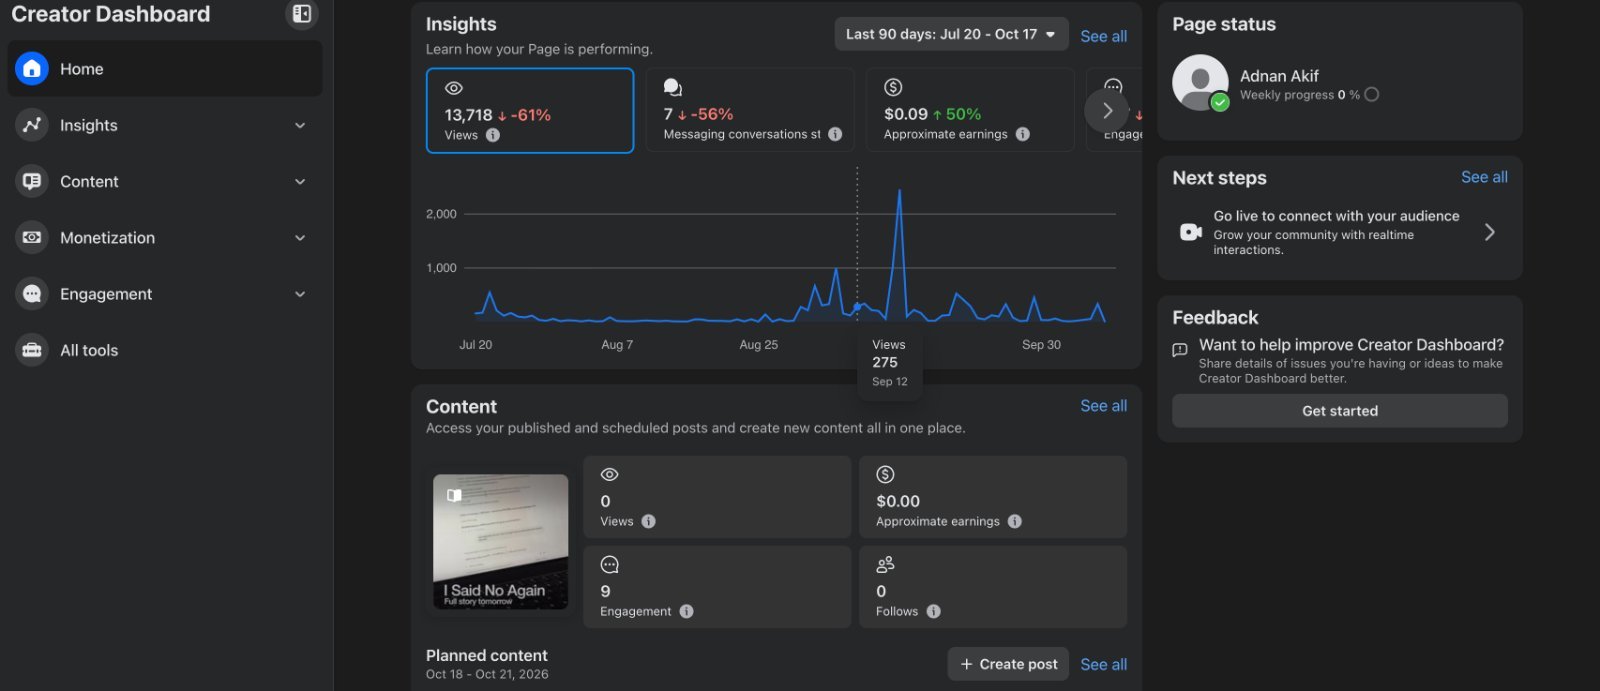Click the Home sidebar icon
This screenshot has height=691, width=1600.
pyautogui.click(x=32, y=69)
